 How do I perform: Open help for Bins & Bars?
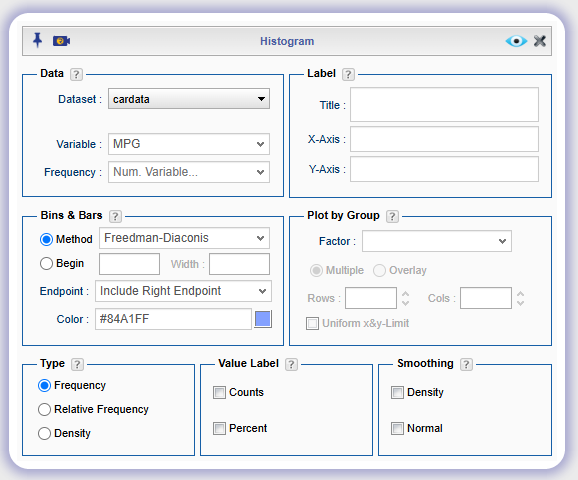[x=115, y=216]
